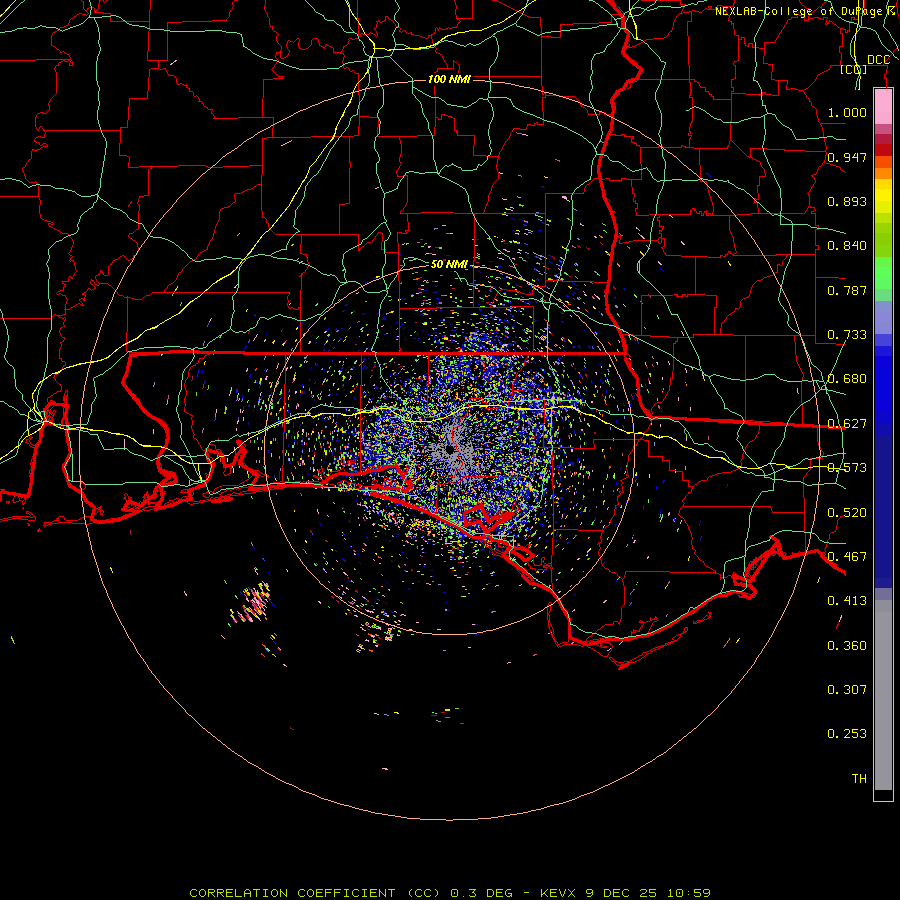The height and width of the screenshot is (900, 900).
Task: Click the [CC] product label near the legend
Action: click(x=854, y=69)
